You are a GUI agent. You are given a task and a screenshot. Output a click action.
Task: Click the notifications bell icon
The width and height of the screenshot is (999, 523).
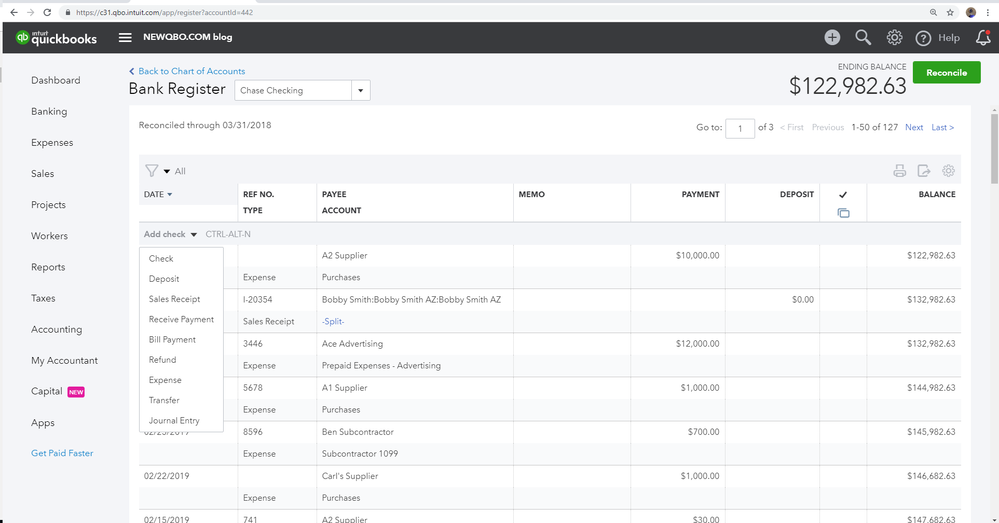click(x=983, y=38)
